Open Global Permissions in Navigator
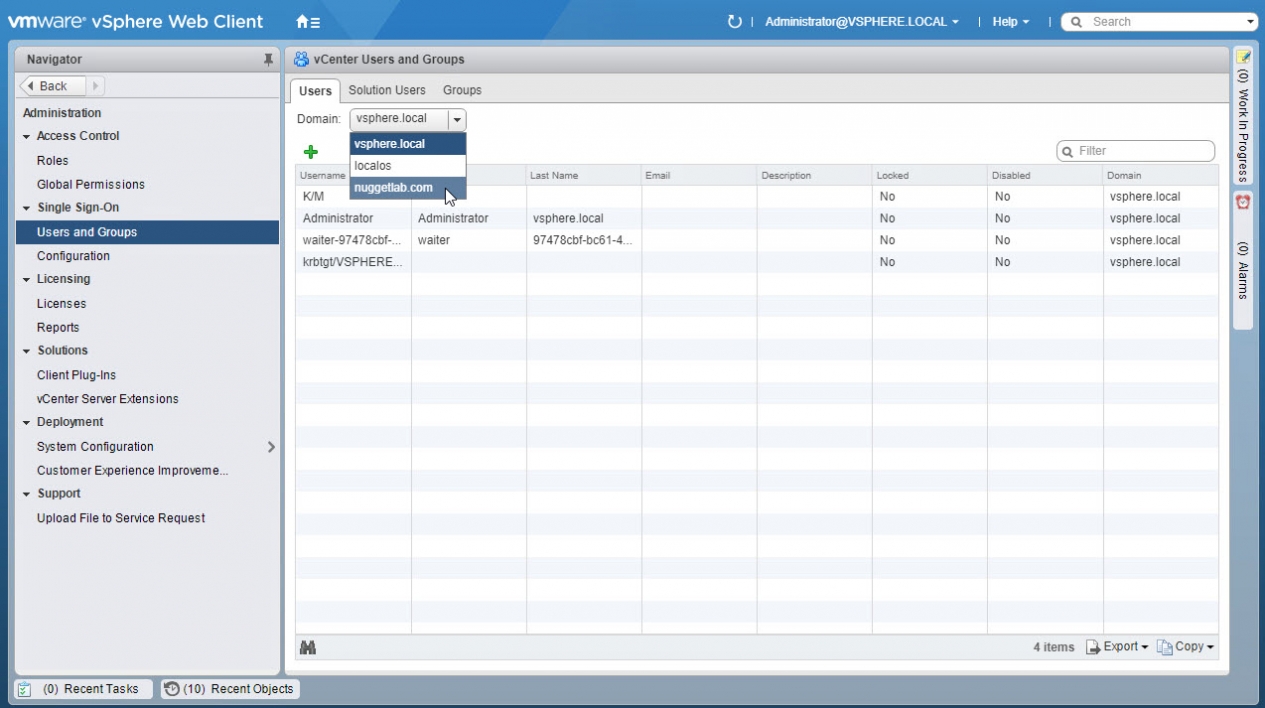Viewport: 1265px width, 708px height. pyautogui.click(x=91, y=184)
